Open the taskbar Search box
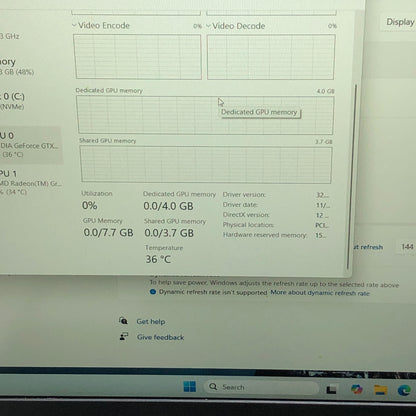Image resolution: width=416 pixels, height=416 pixels. pyautogui.click(x=261, y=387)
